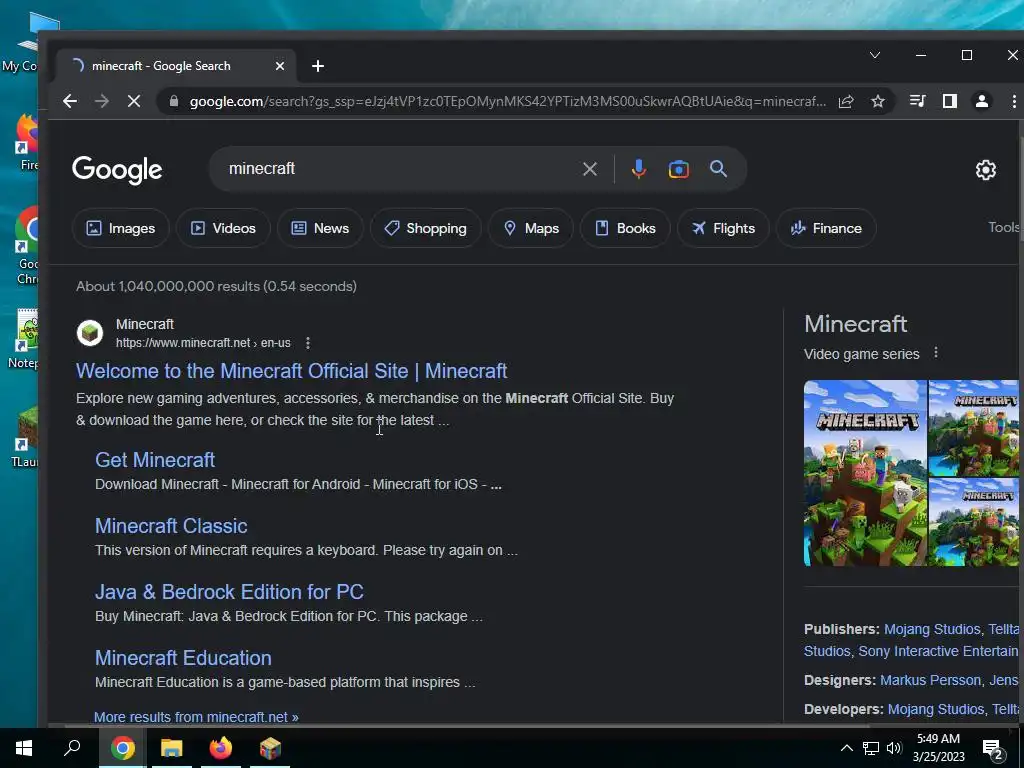The width and height of the screenshot is (1024, 768).
Task: Open Welcome to the Minecraft Official Site link
Action: (291, 371)
